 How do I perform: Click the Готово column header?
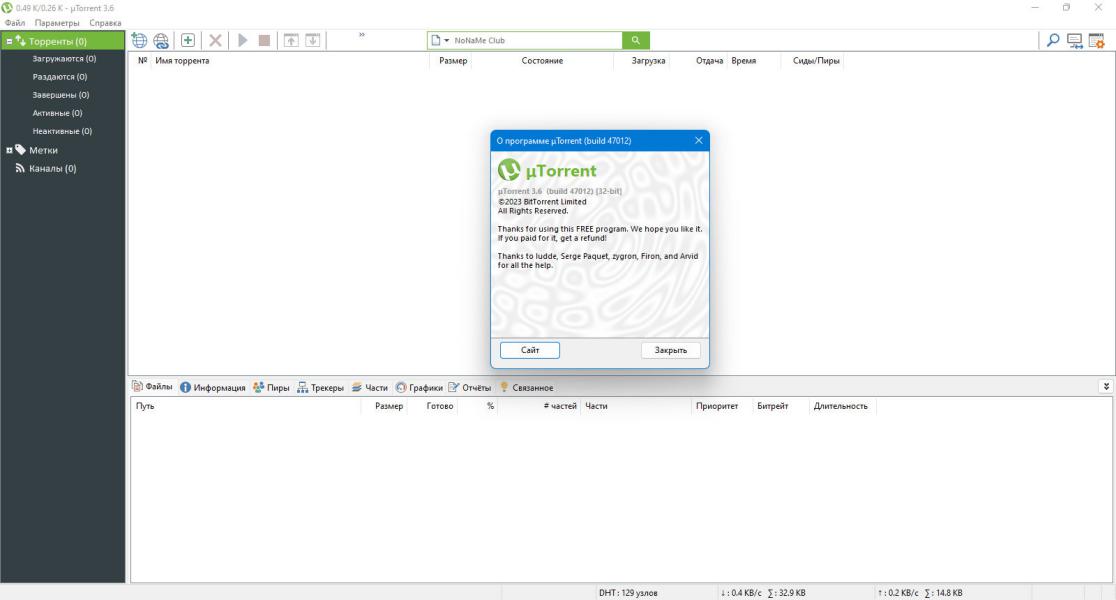pyautogui.click(x=439, y=406)
